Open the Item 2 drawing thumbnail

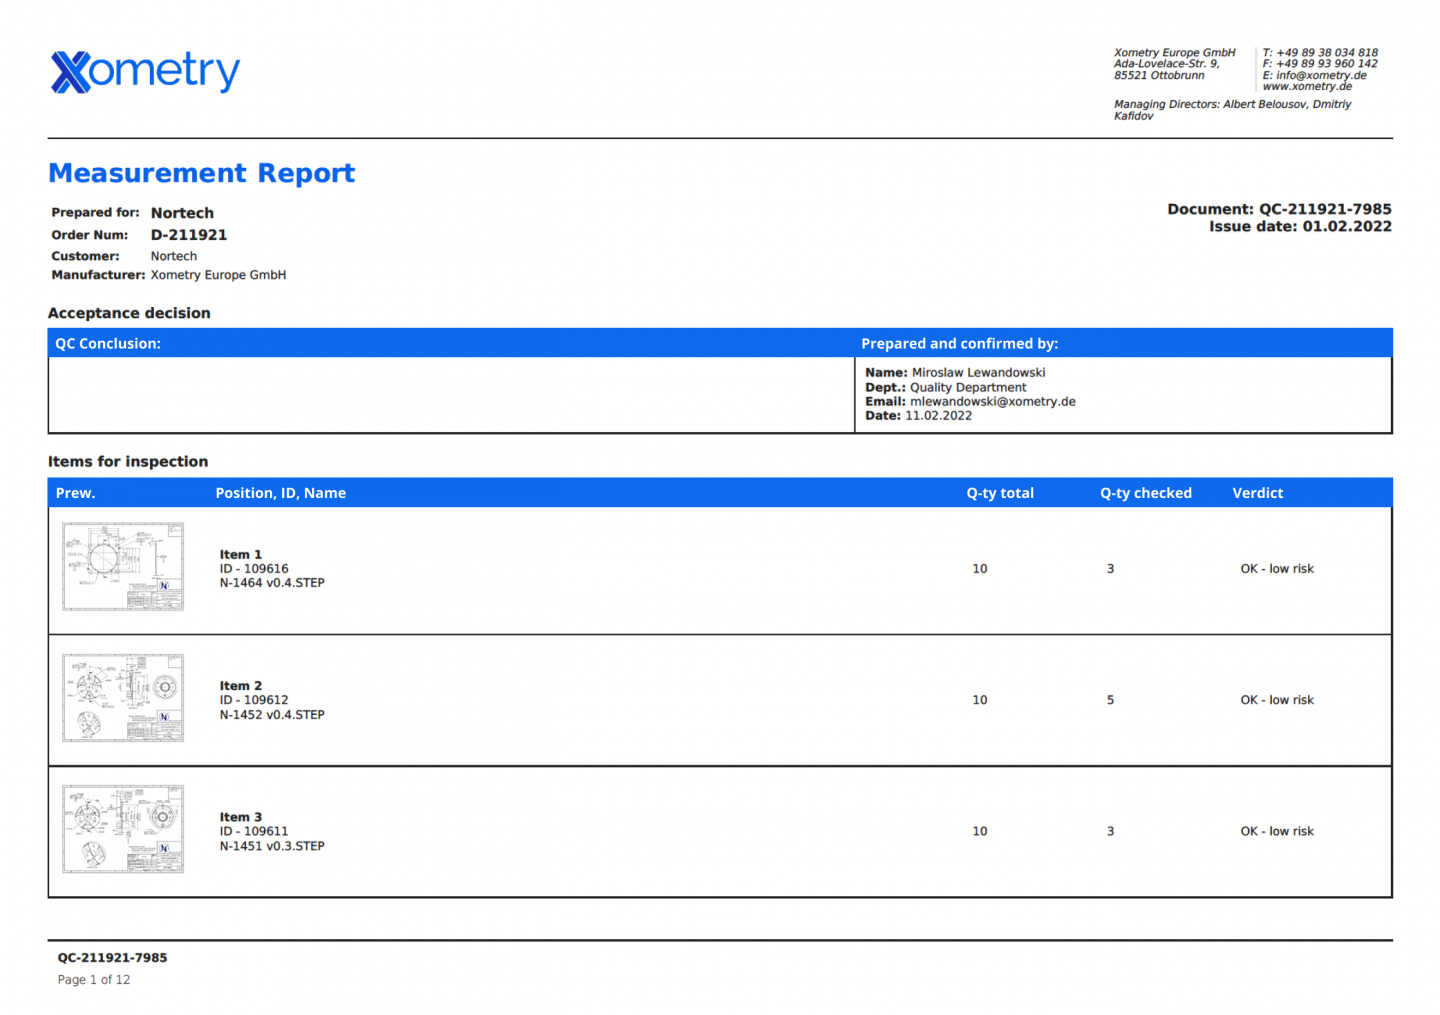click(x=123, y=698)
